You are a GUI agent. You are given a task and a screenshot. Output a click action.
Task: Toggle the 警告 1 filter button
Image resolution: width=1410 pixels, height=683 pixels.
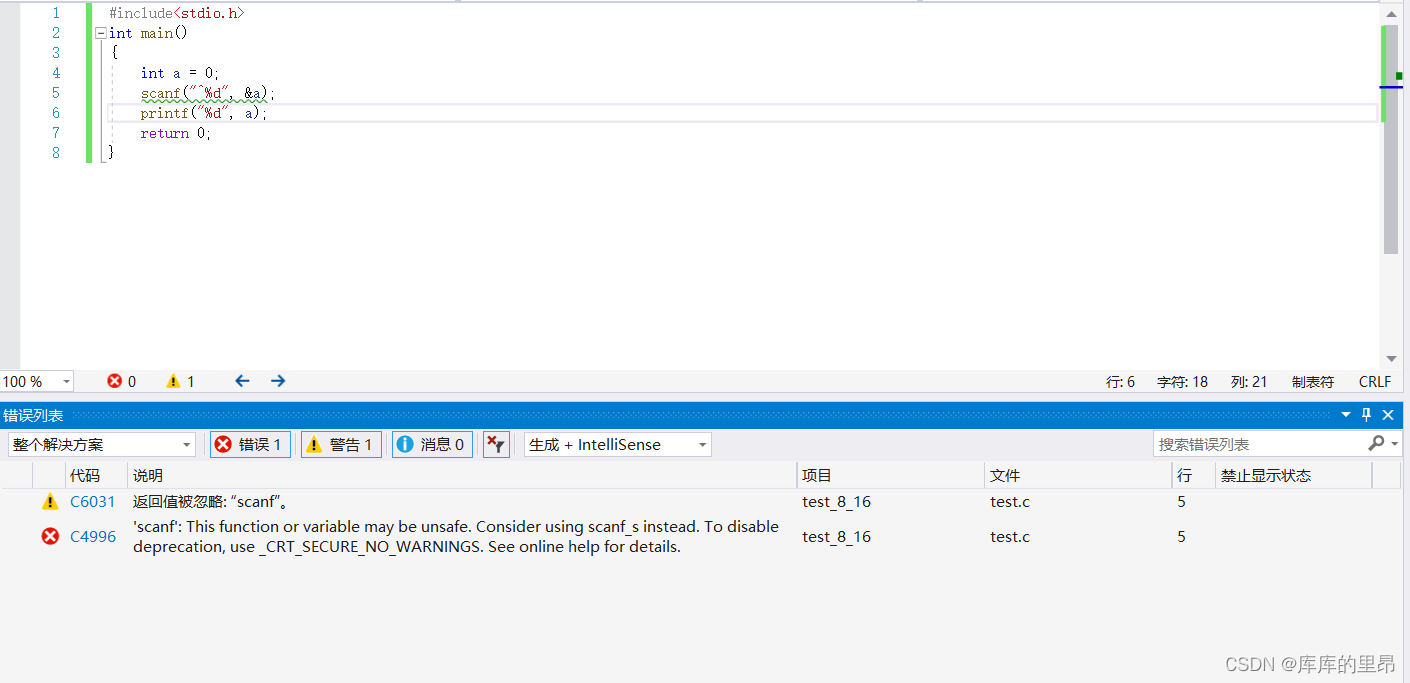click(x=341, y=444)
